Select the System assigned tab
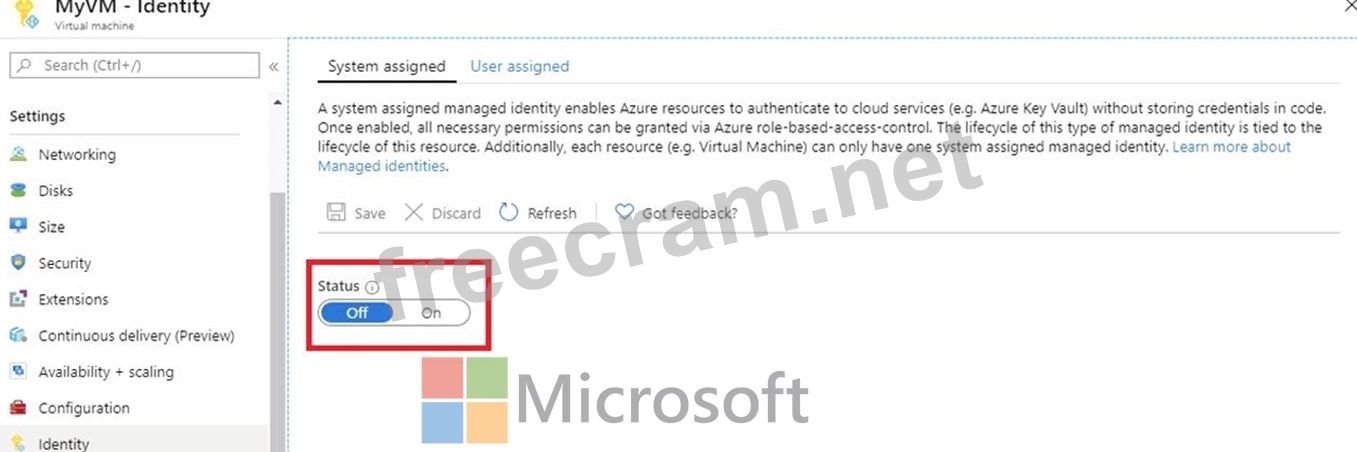The image size is (1357, 452). pos(386,66)
